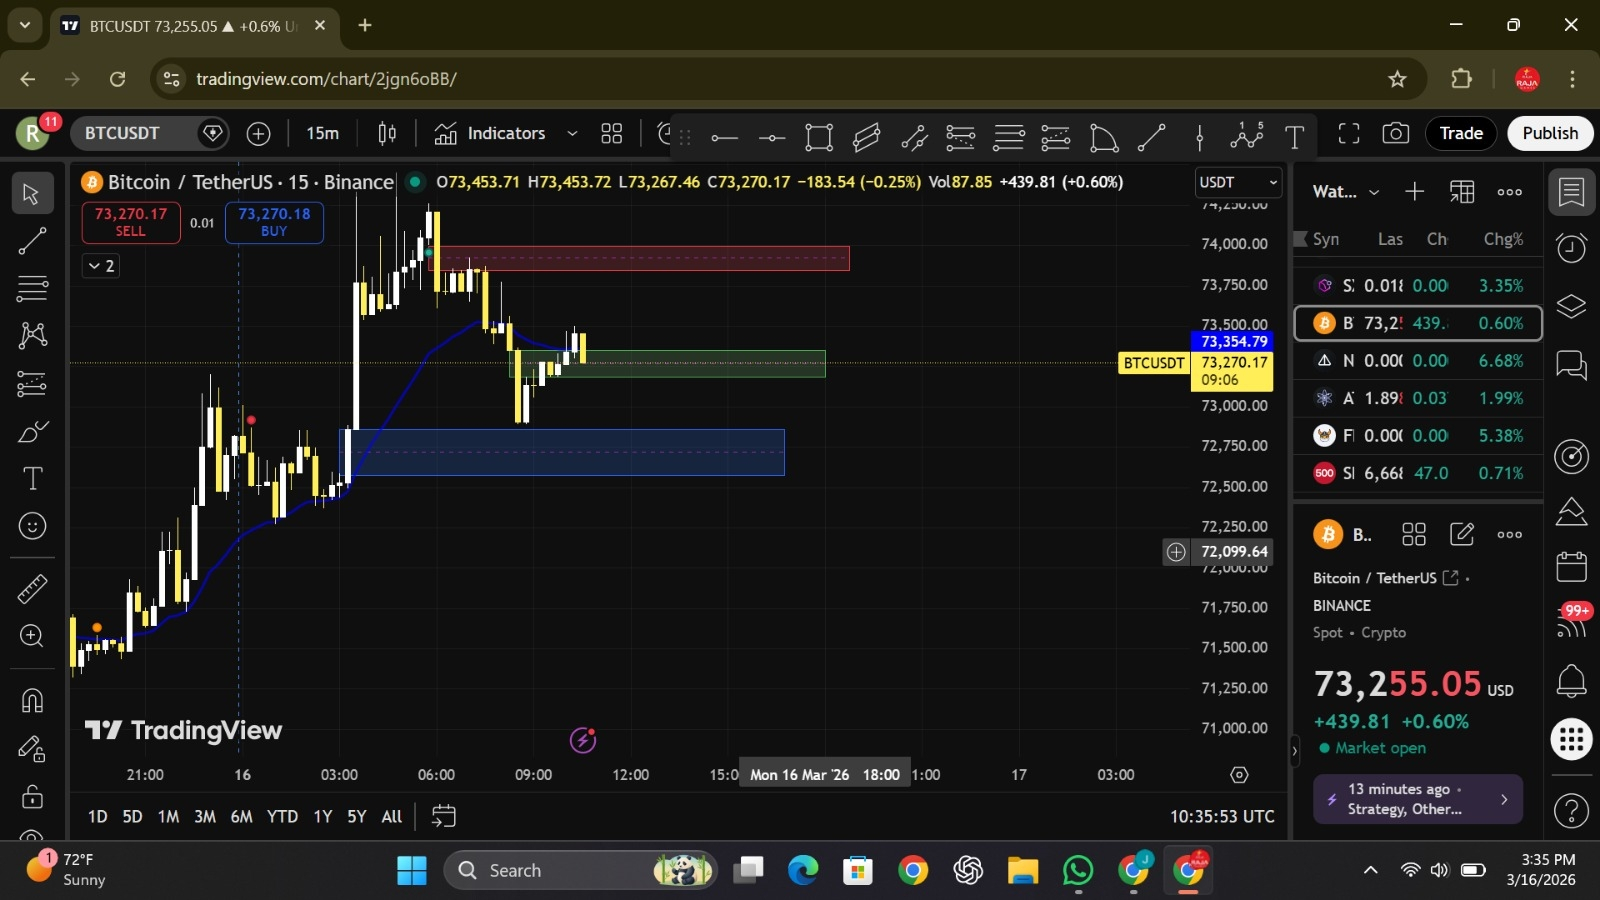Open the notifications bell
The image size is (1600, 900).
tap(1571, 681)
